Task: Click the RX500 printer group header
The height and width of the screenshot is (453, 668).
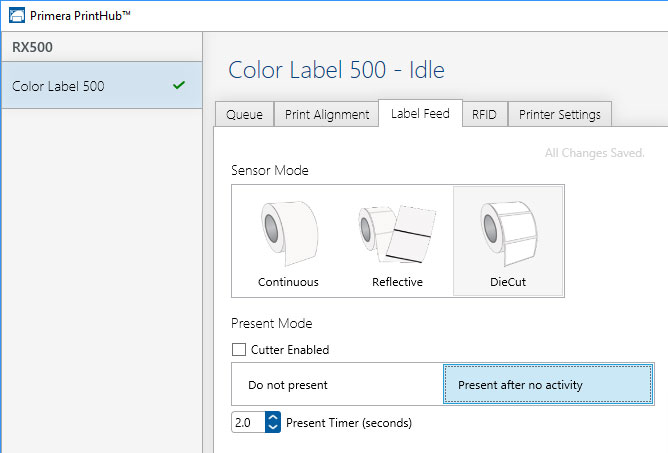Action: point(101,47)
